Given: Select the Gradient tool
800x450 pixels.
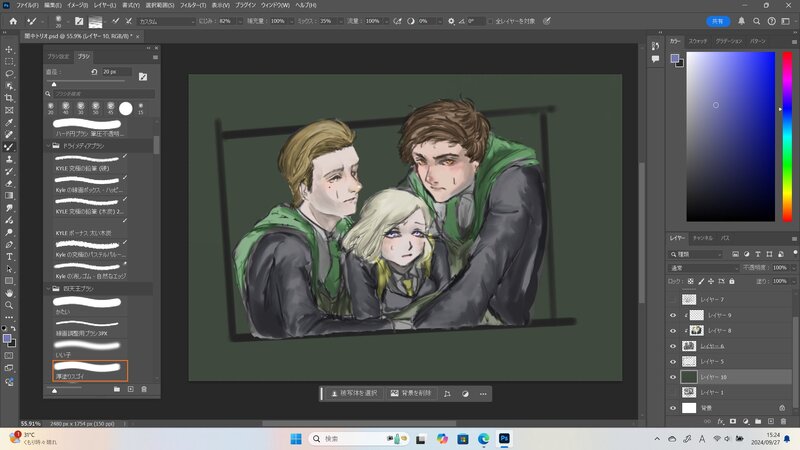Looking at the screenshot, I should coord(9,196).
